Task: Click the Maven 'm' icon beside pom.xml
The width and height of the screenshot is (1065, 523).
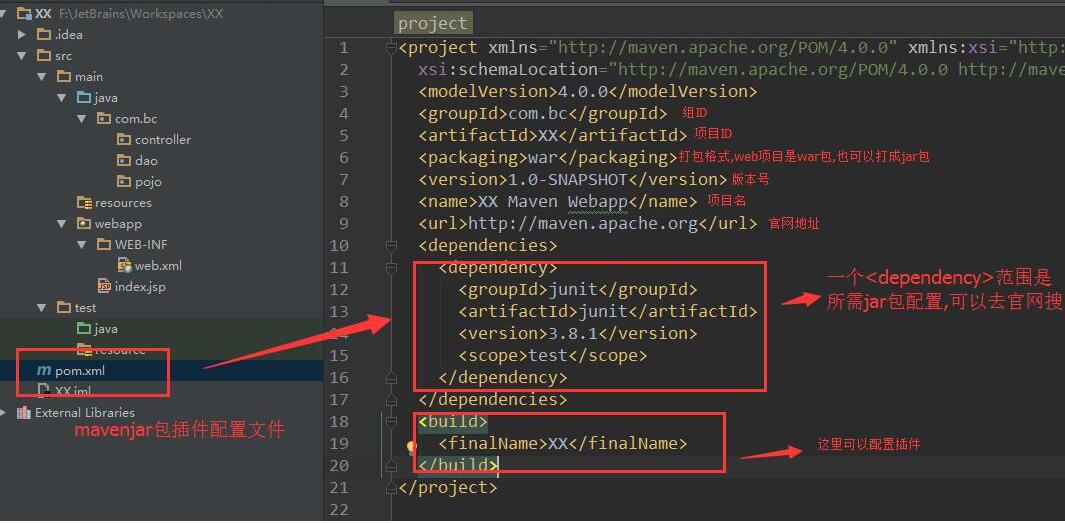Action: (x=43, y=371)
